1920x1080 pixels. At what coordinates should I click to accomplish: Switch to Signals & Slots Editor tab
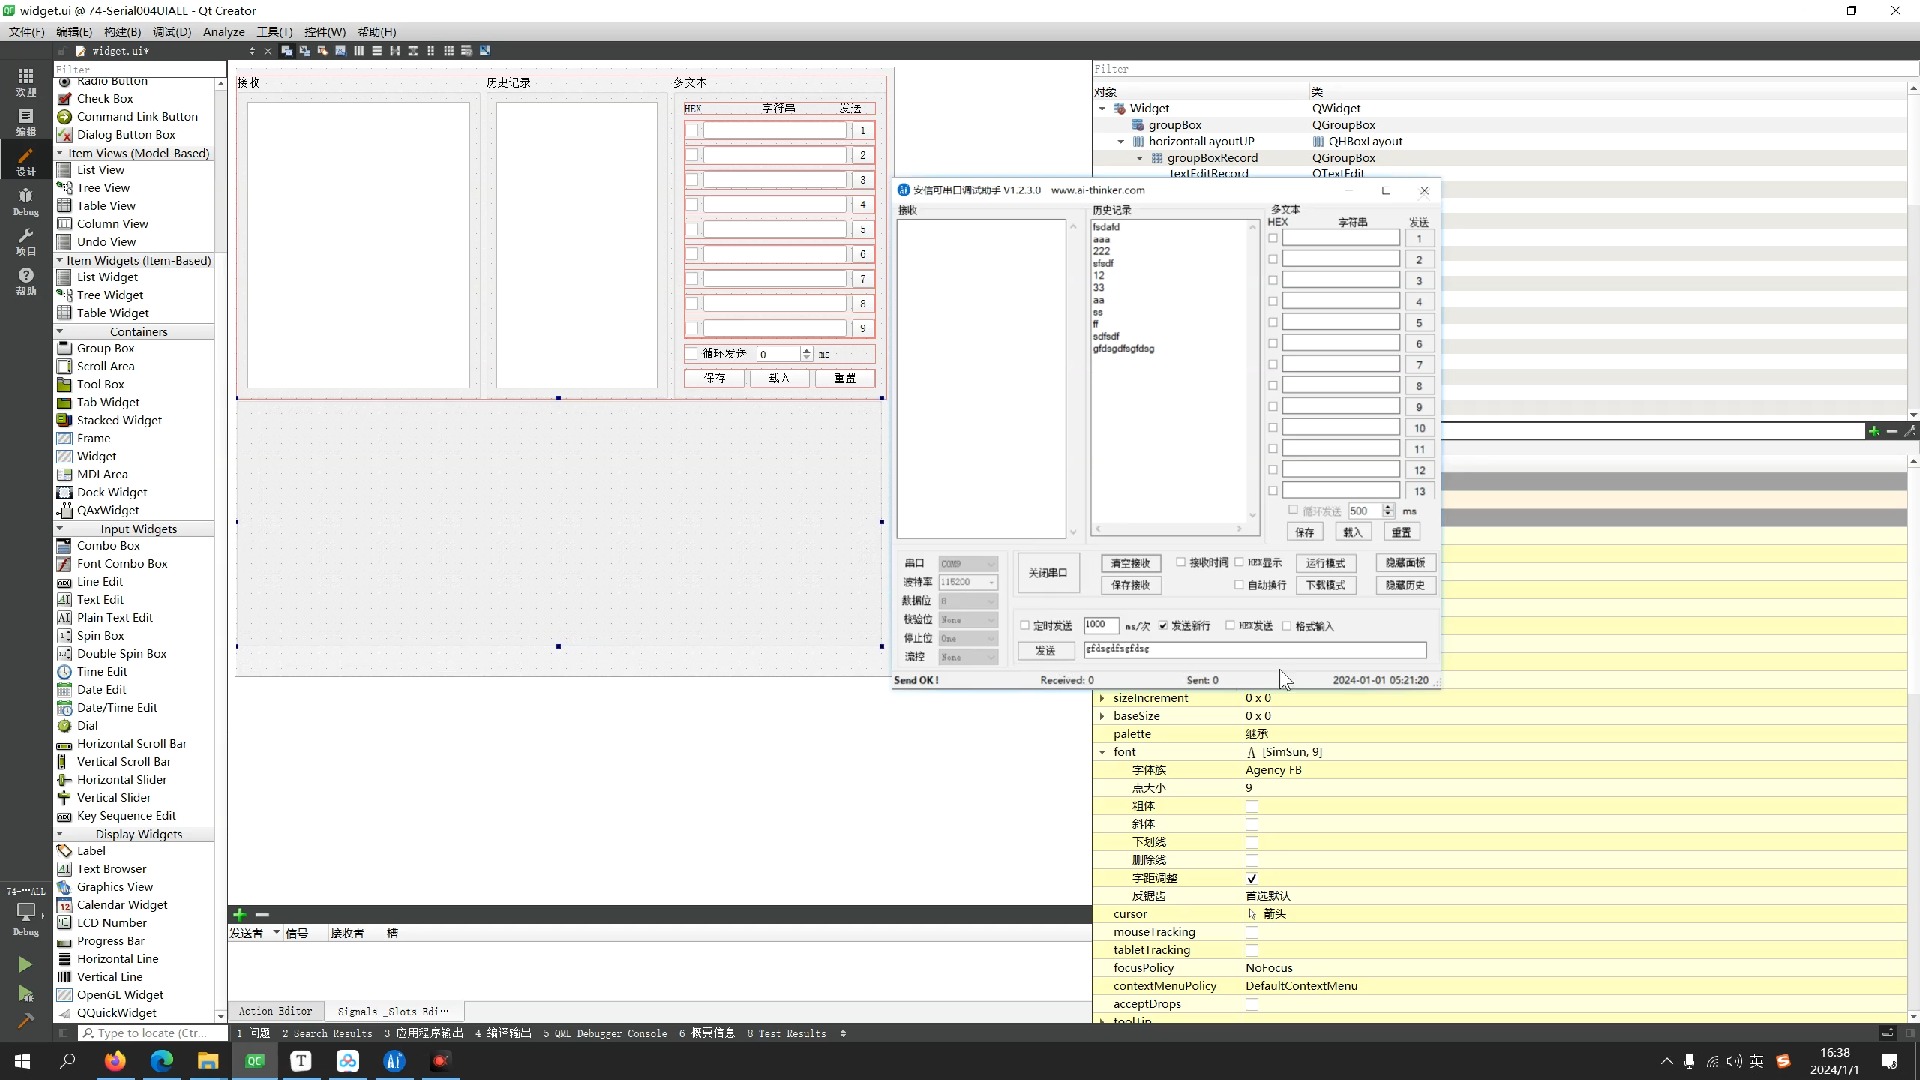pyautogui.click(x=393, y=1011)
